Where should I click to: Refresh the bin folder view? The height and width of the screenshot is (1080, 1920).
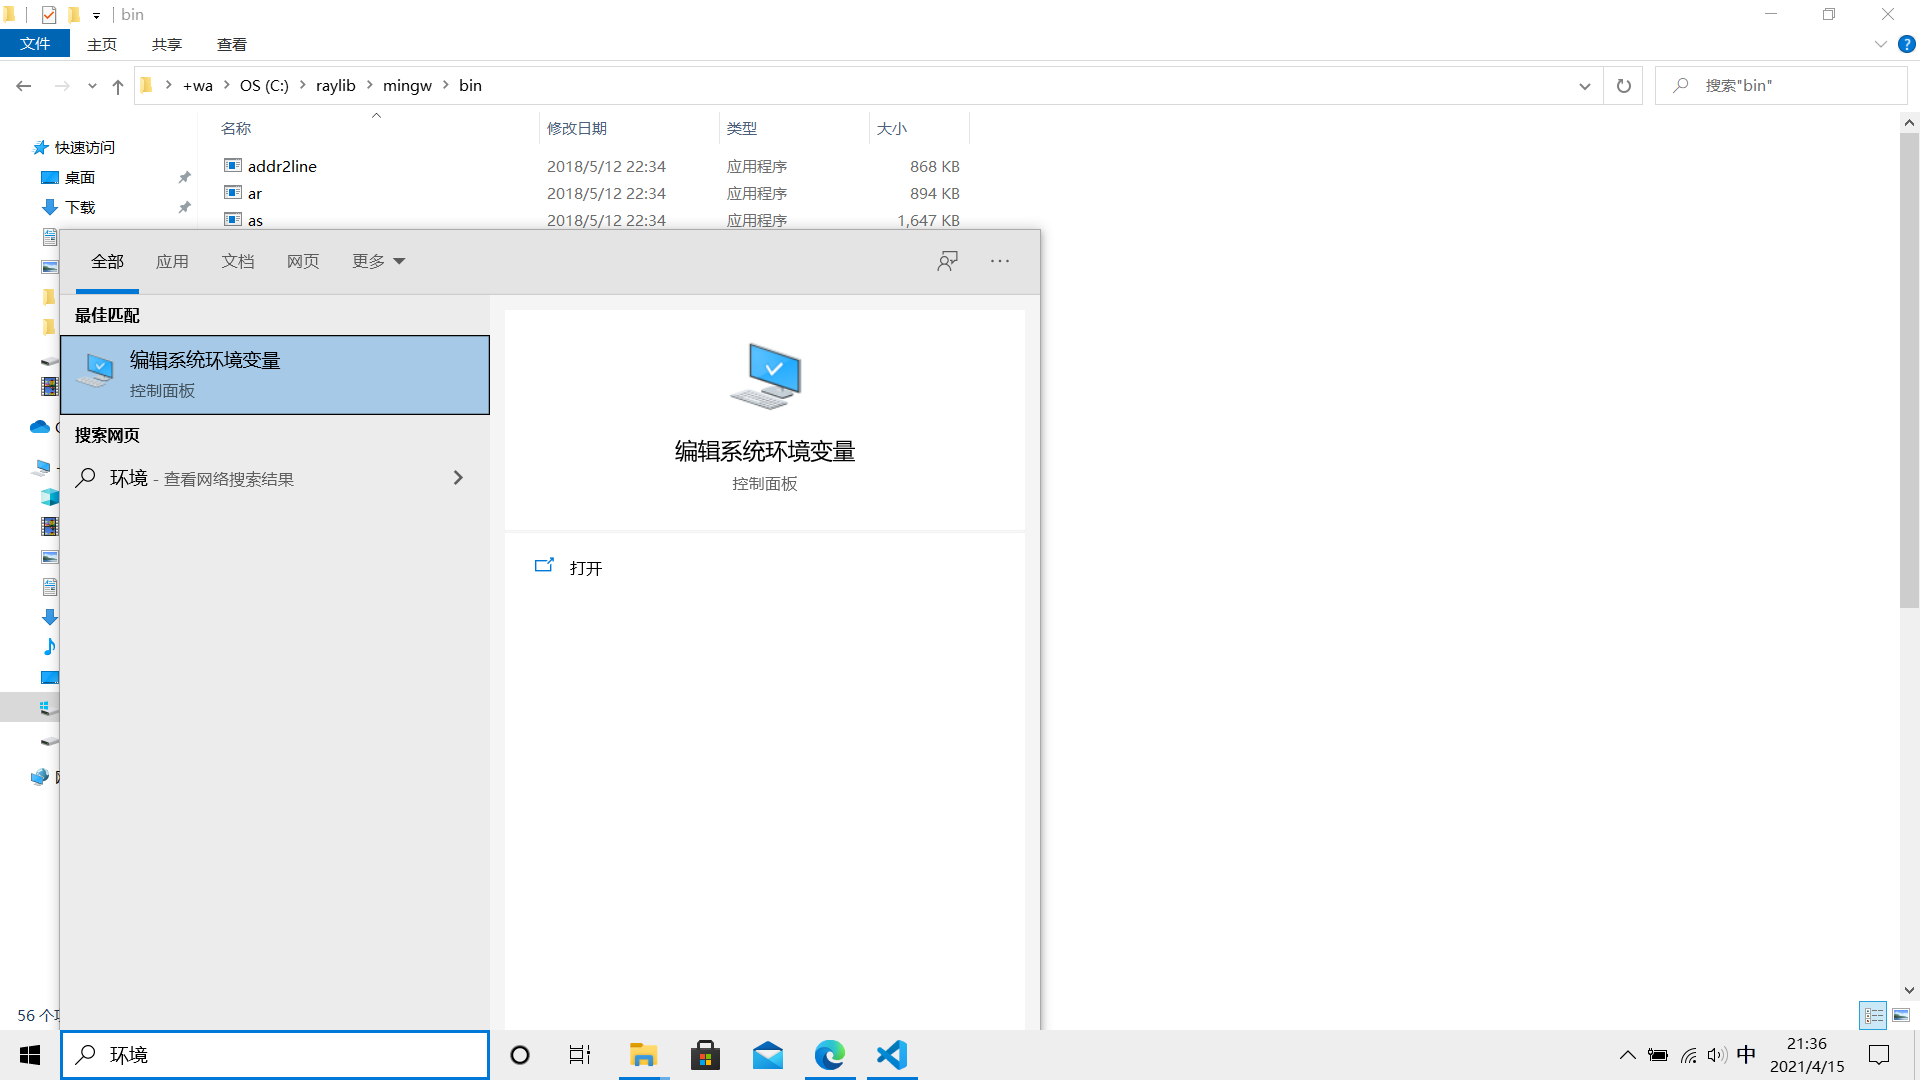click(1623, 86)
